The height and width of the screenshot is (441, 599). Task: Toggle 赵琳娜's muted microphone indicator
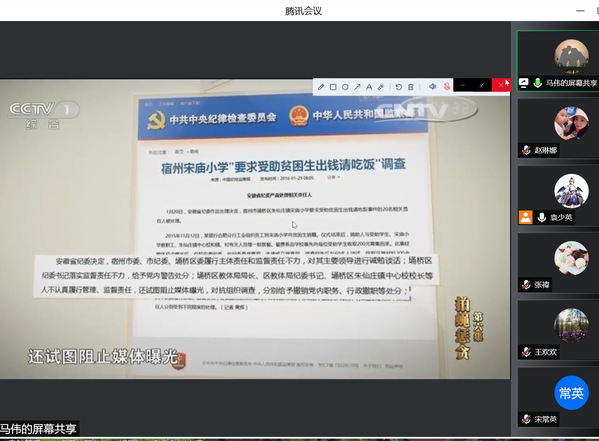(x=526, y=150)
